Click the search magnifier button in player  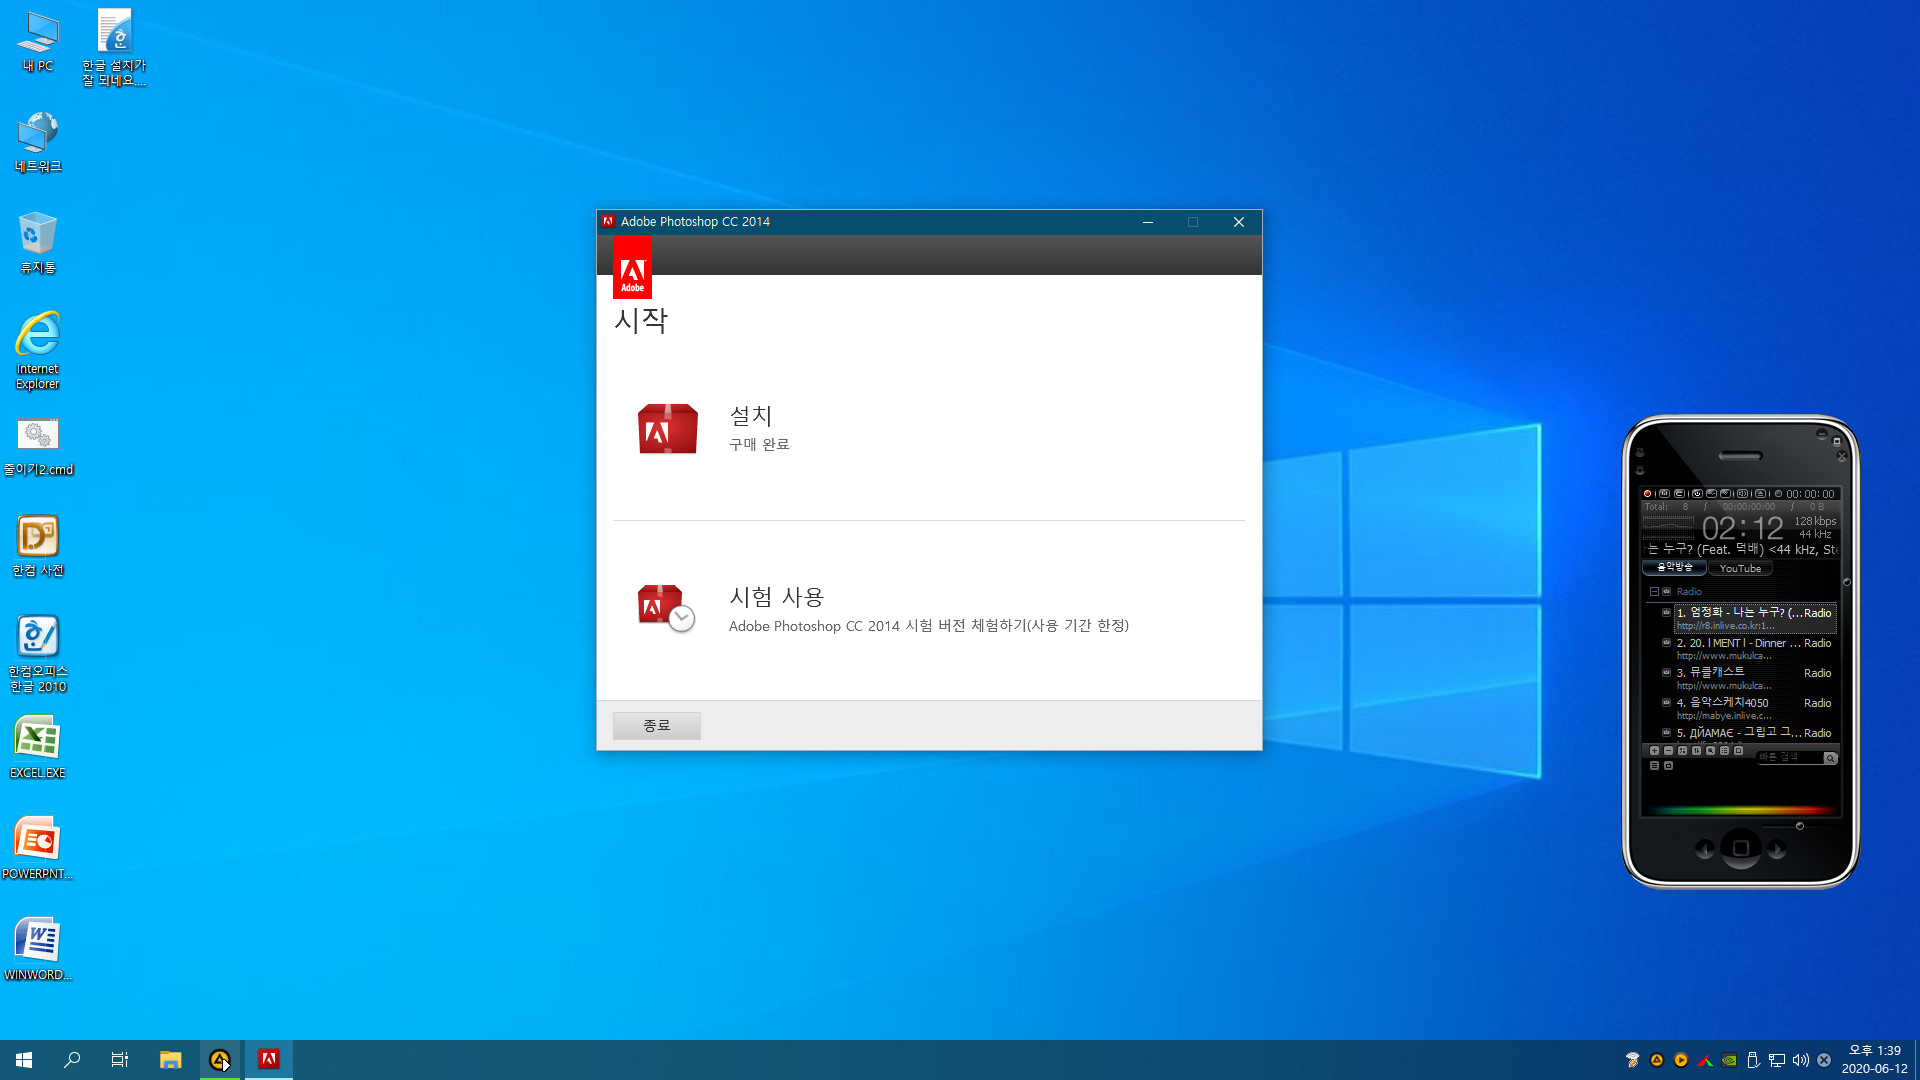point(1831,758)
